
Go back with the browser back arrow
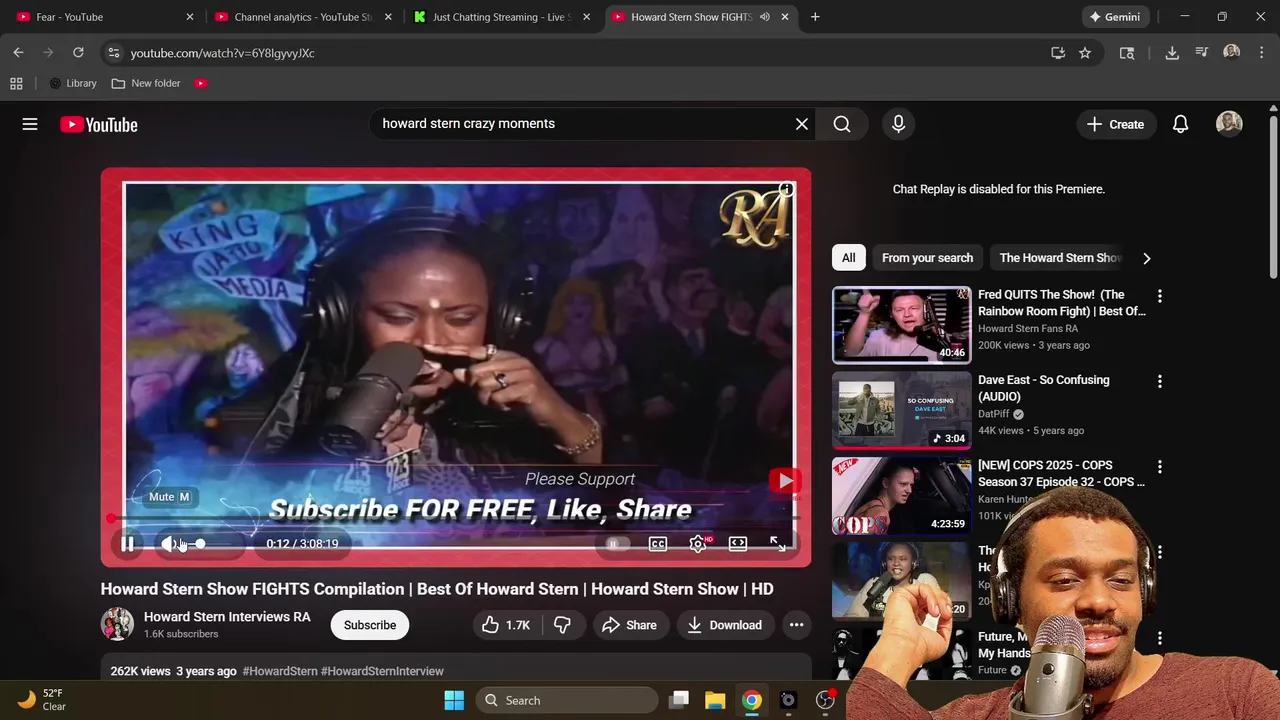pyautogui.click(x=18, y=53)
